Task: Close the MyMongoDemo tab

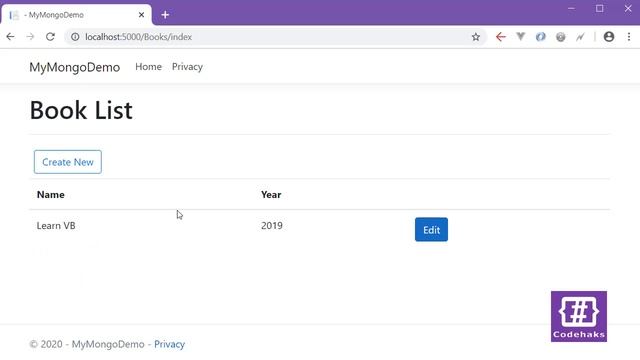Action: (x=141, y=15)
